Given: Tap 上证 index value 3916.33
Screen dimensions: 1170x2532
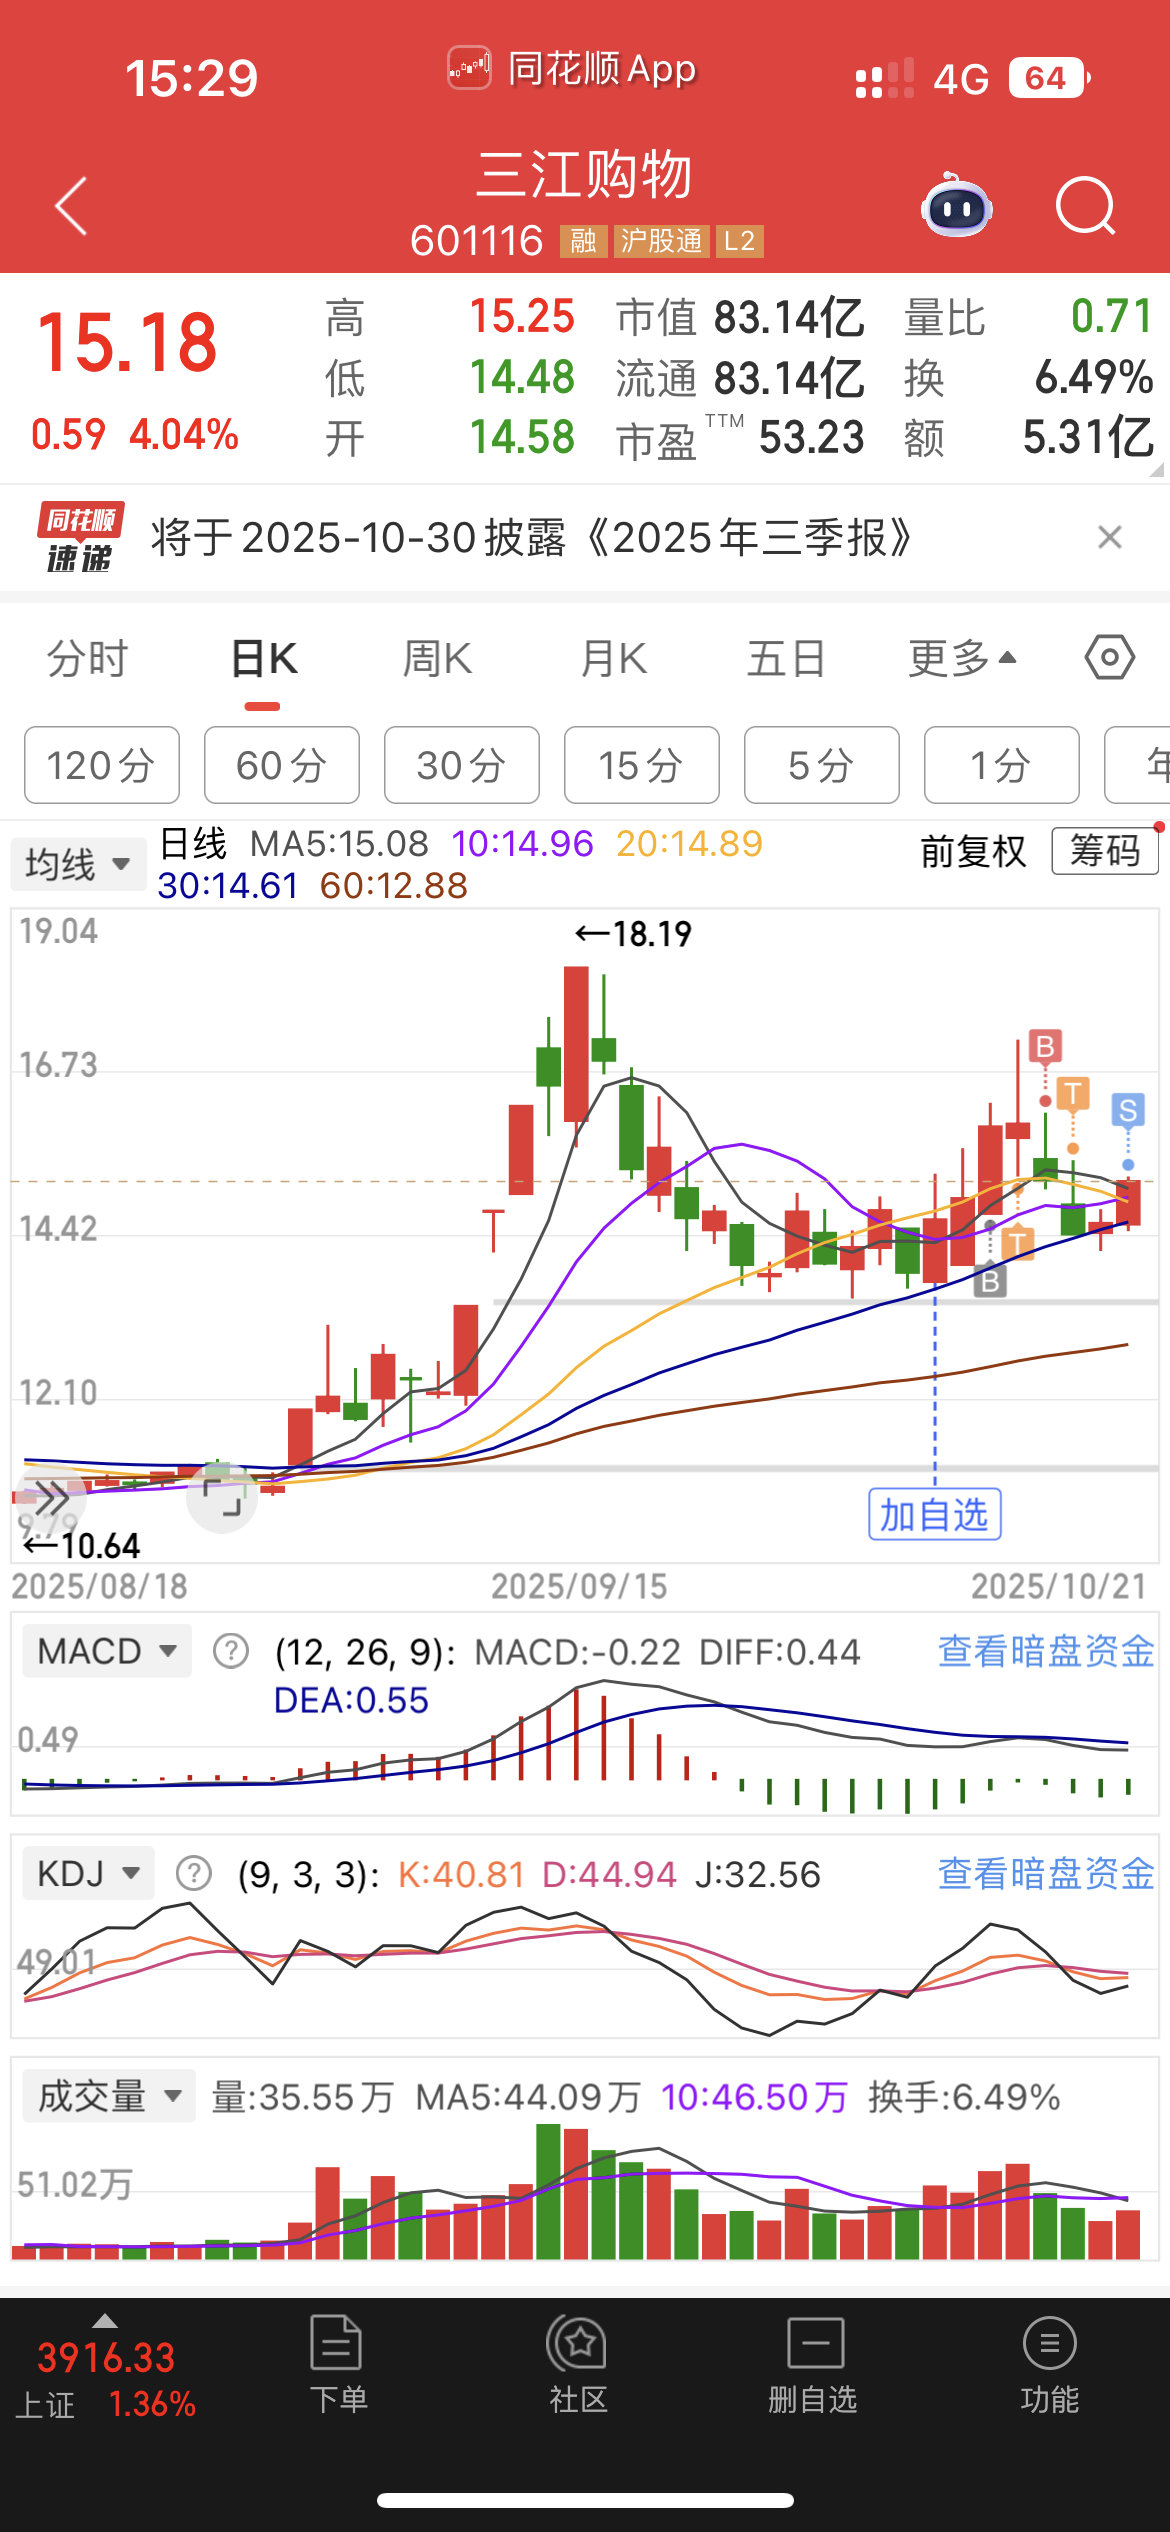Looking at the screenshot, I should click(106, 2358).
